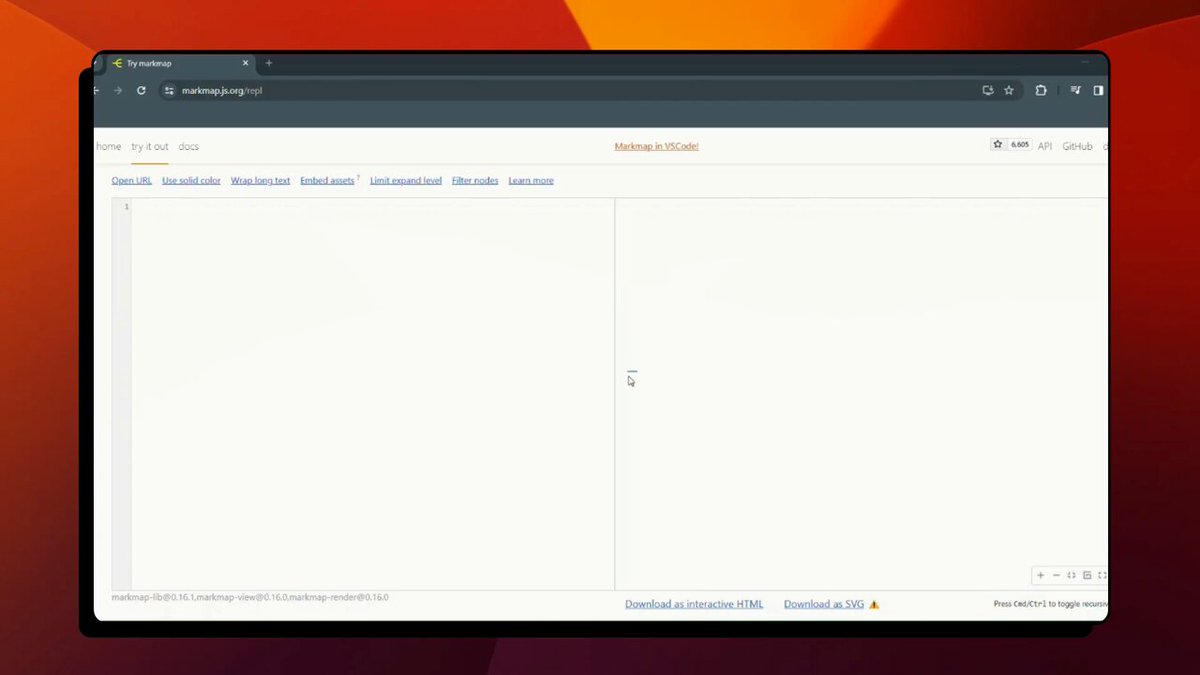Click the small markmap root node in preview
The height and width of the screenshot is (675, 1200).
632,371
